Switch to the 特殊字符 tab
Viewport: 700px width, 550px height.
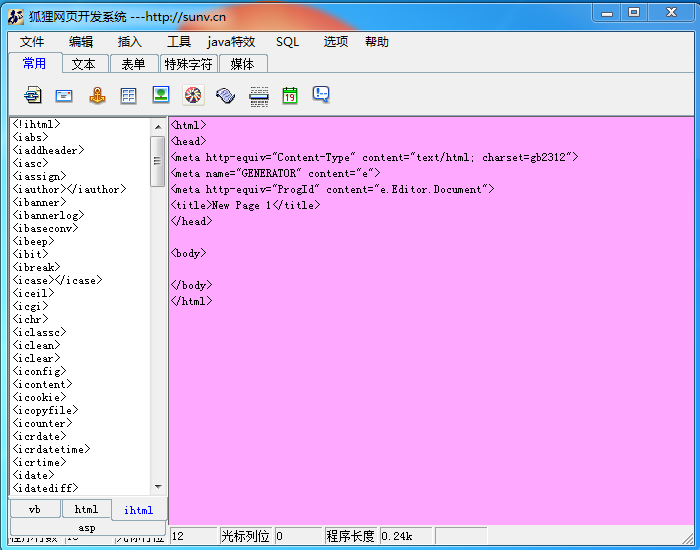(188, 64)
